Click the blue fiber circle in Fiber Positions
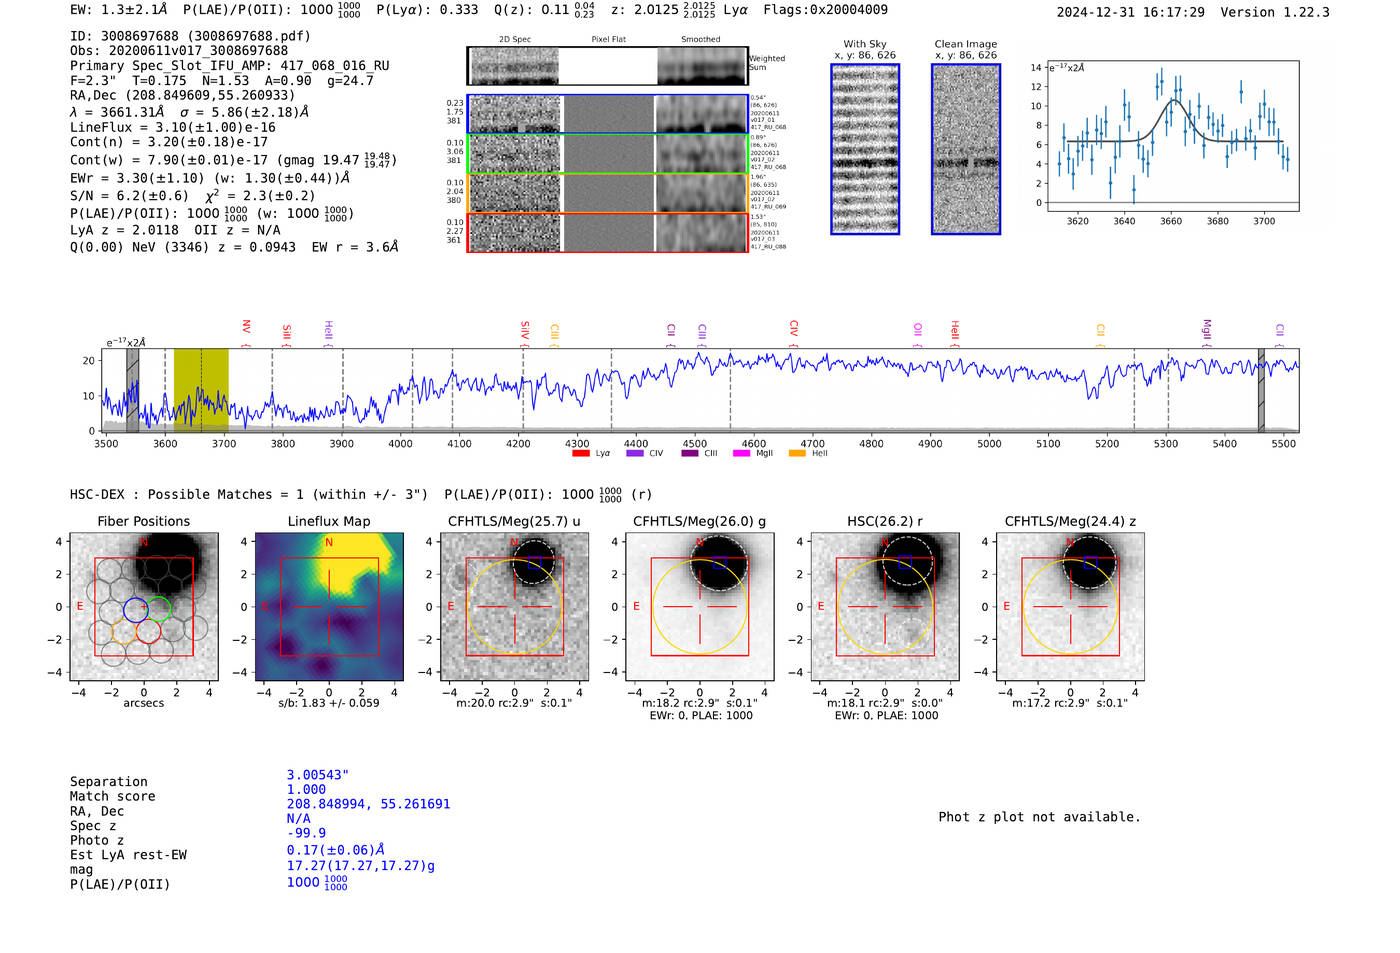 pos(135,609)
